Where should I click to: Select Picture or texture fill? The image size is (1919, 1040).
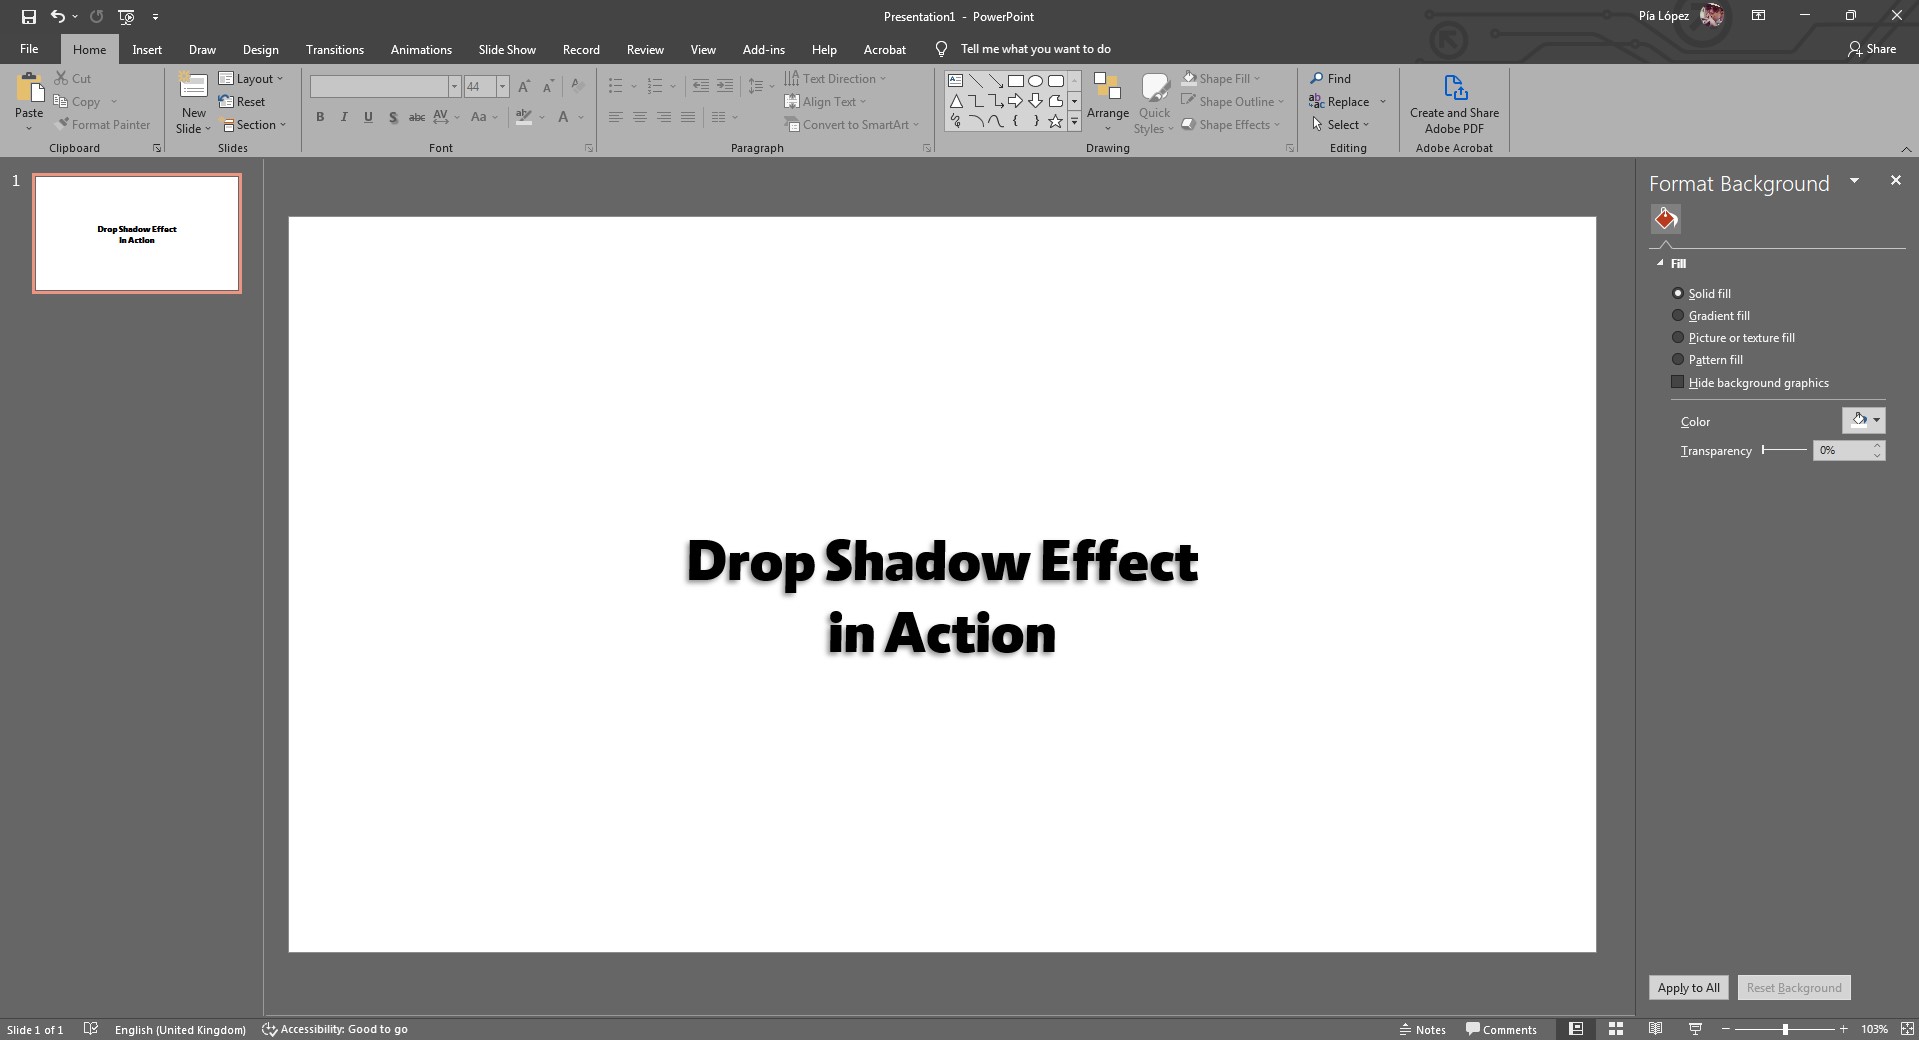coord(1678,337)
